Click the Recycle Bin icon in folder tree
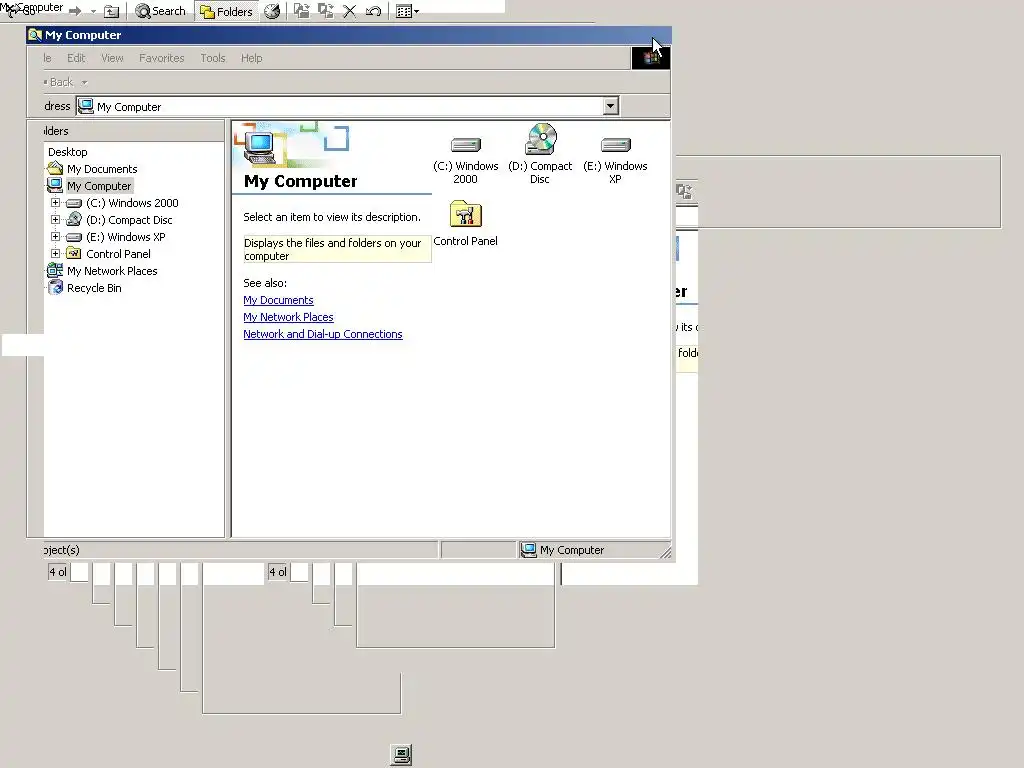This screenshot has width=1024, height=768. pos(56,287)
